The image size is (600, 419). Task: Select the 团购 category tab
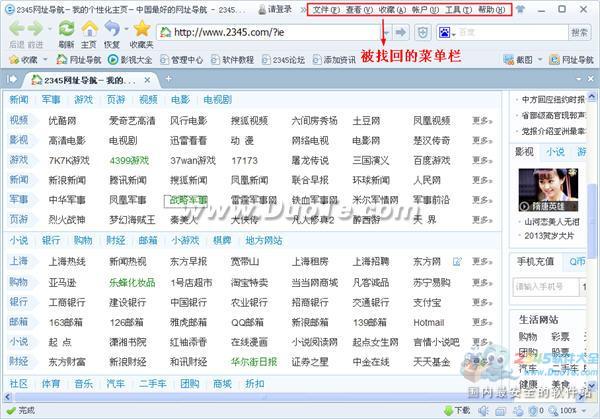(x=189, y=383)
